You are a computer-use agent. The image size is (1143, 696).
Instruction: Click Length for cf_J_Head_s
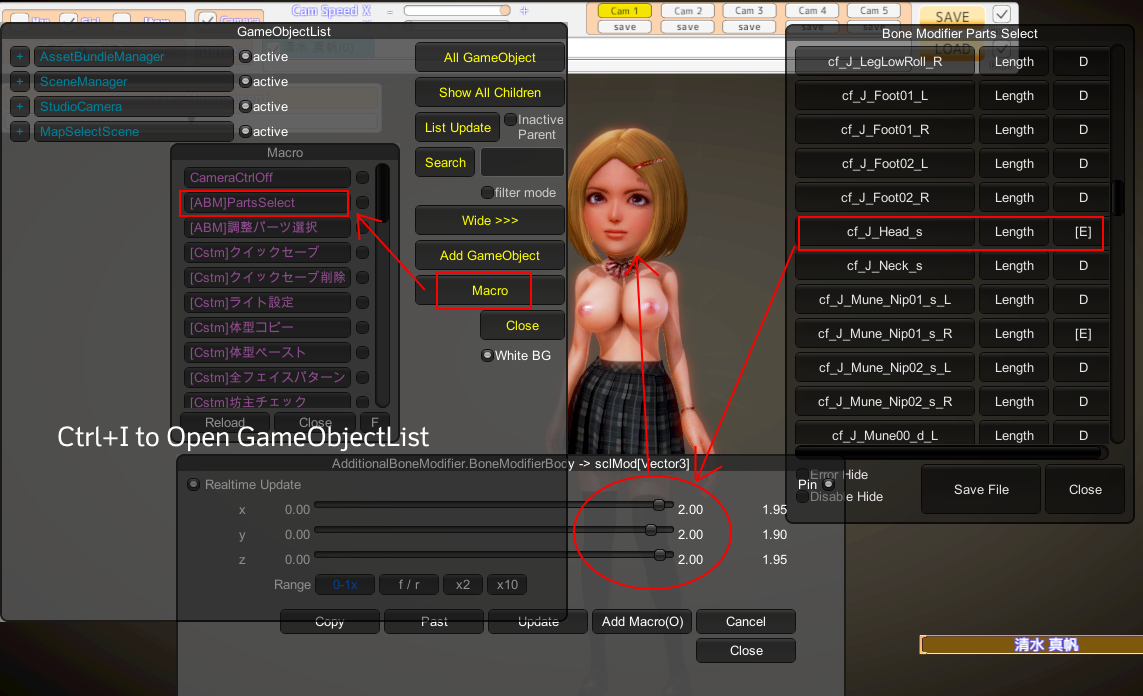[x=1014, y=232]
